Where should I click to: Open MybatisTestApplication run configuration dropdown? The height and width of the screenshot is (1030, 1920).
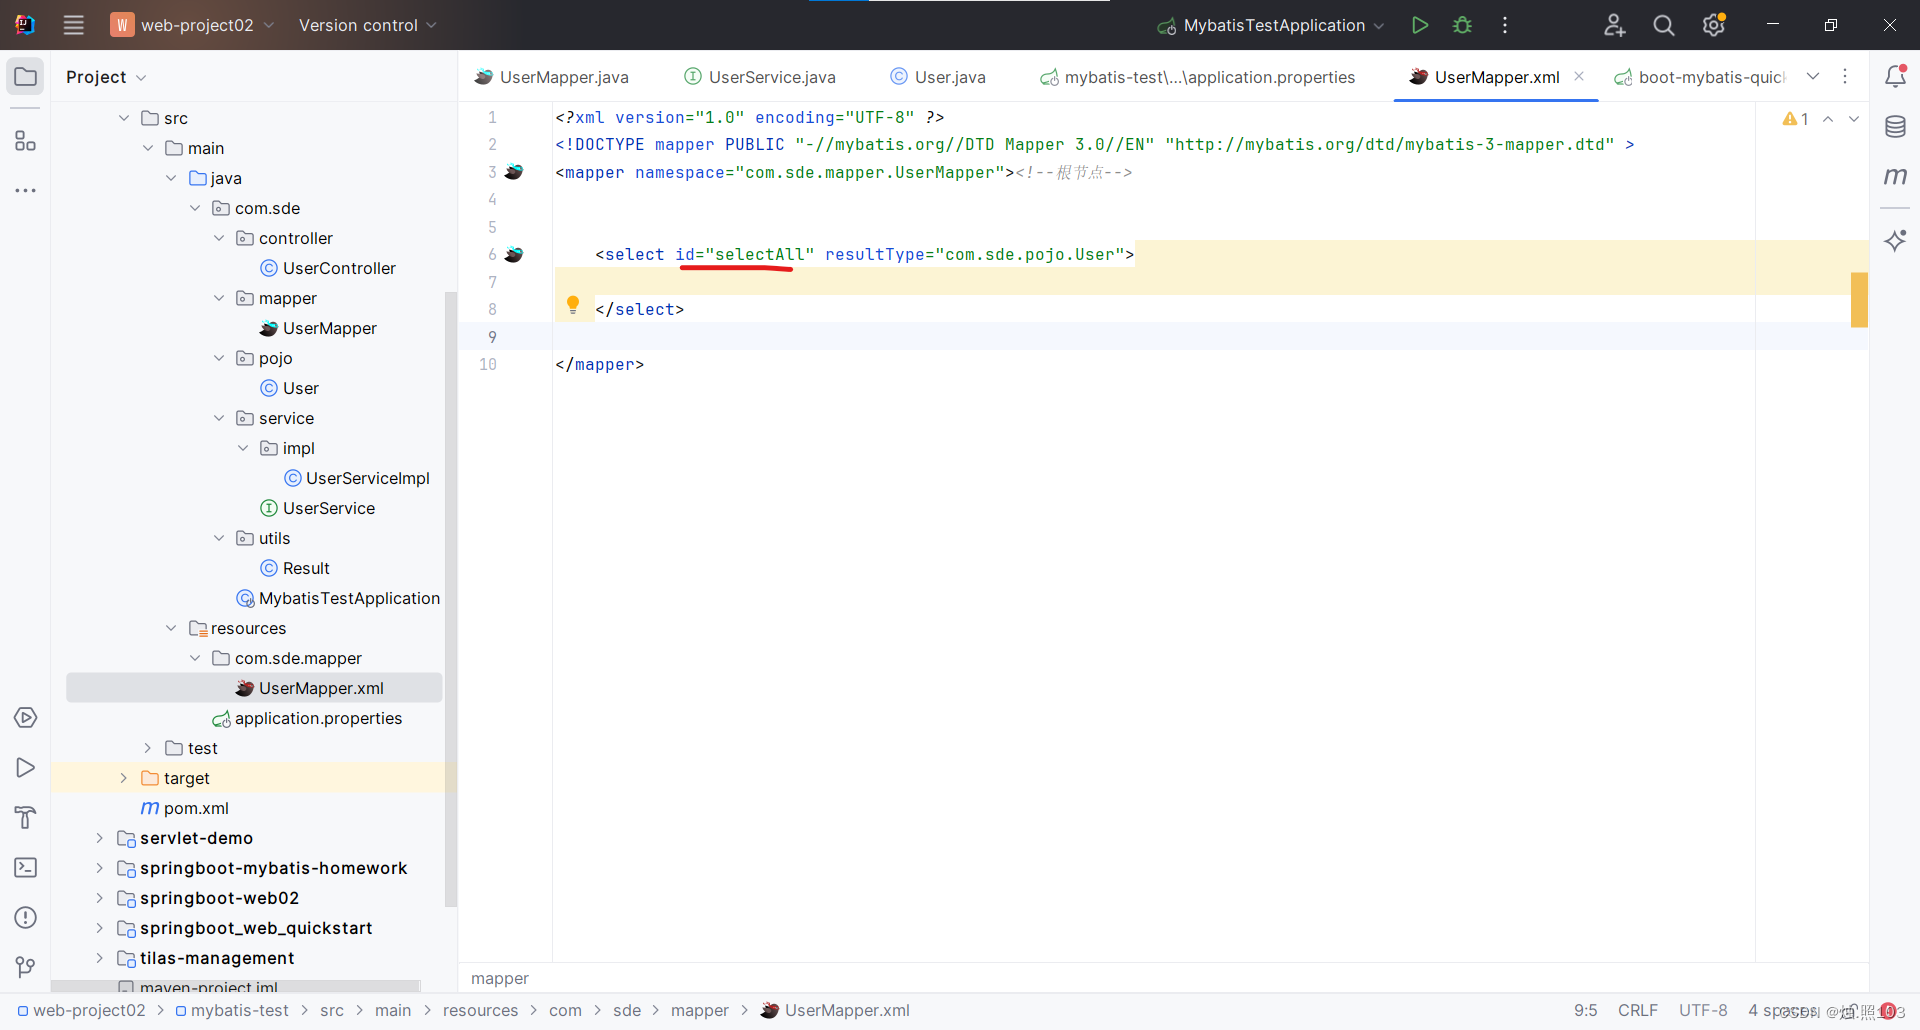(x=1271, y=25)
